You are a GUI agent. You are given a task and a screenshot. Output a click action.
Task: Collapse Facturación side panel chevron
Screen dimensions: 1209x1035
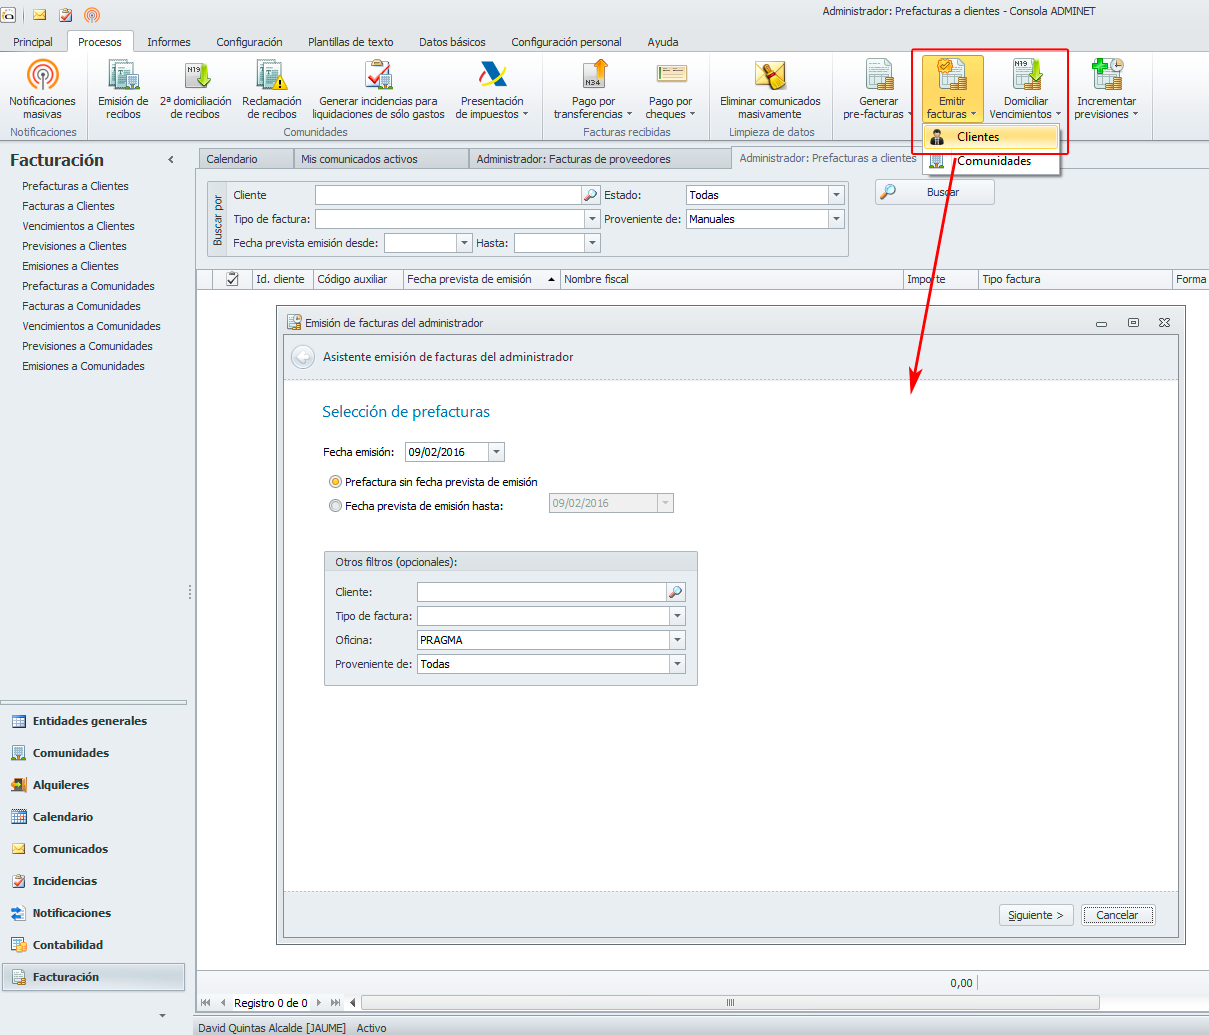pyautogui.click(x=171, y=160)
